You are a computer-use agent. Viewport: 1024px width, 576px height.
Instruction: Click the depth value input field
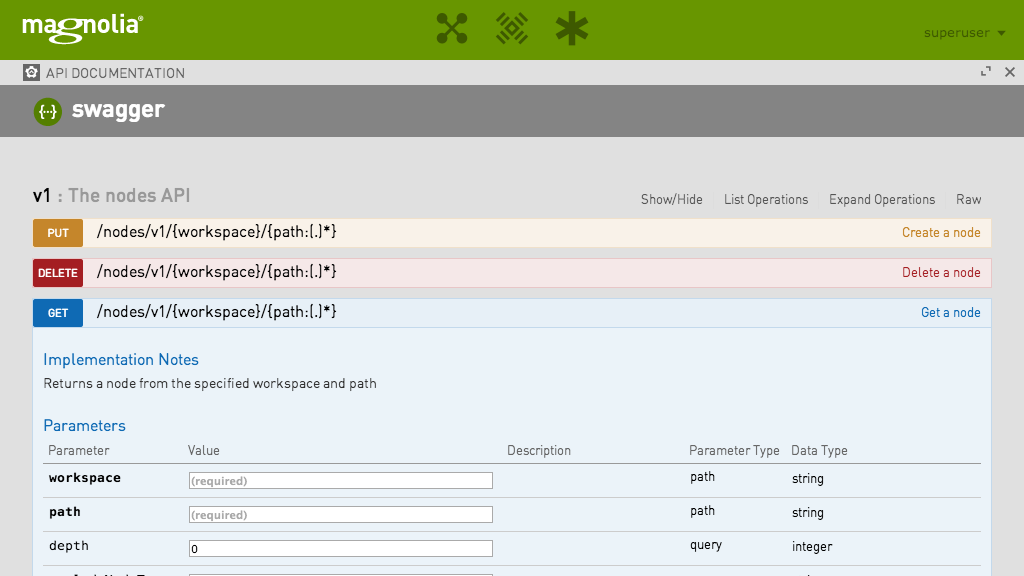click(x=340, y=549)
